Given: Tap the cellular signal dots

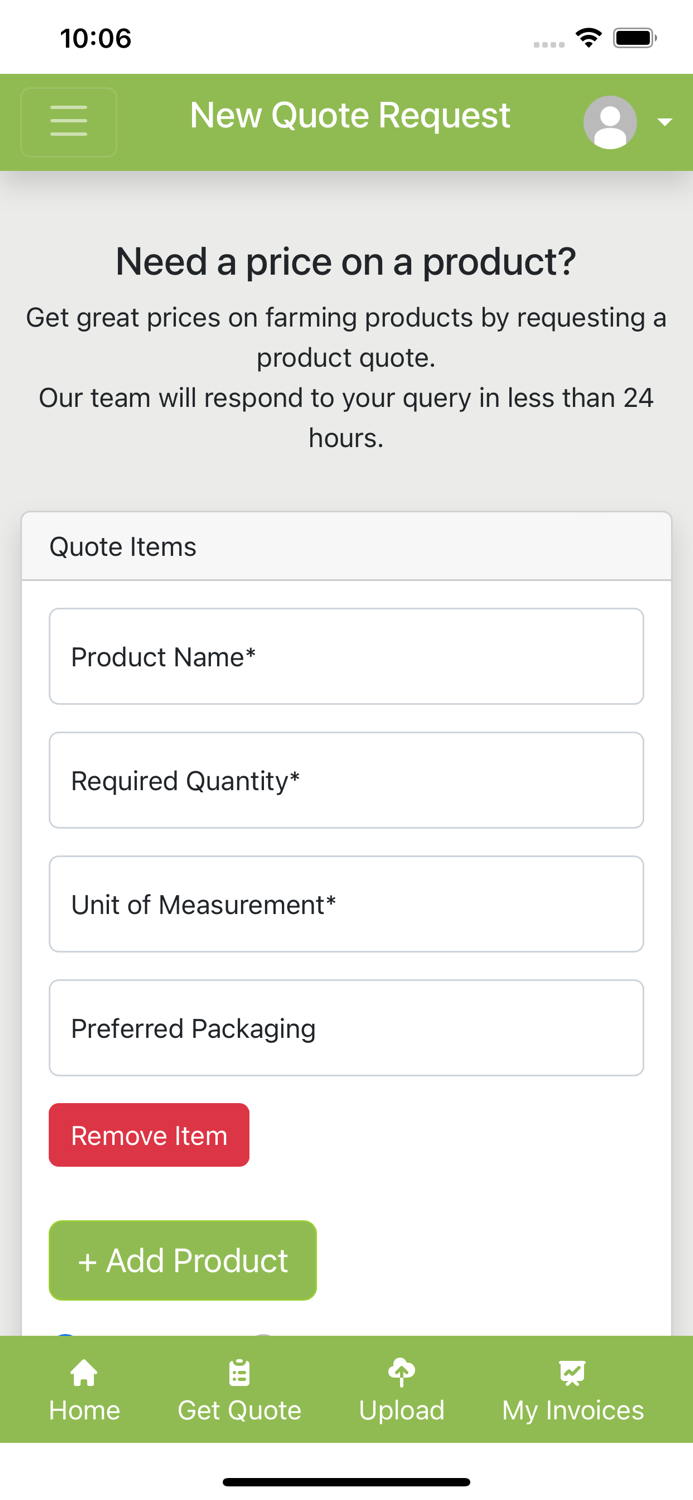Looking at the screenshot, I should click(x=549, y=44).
